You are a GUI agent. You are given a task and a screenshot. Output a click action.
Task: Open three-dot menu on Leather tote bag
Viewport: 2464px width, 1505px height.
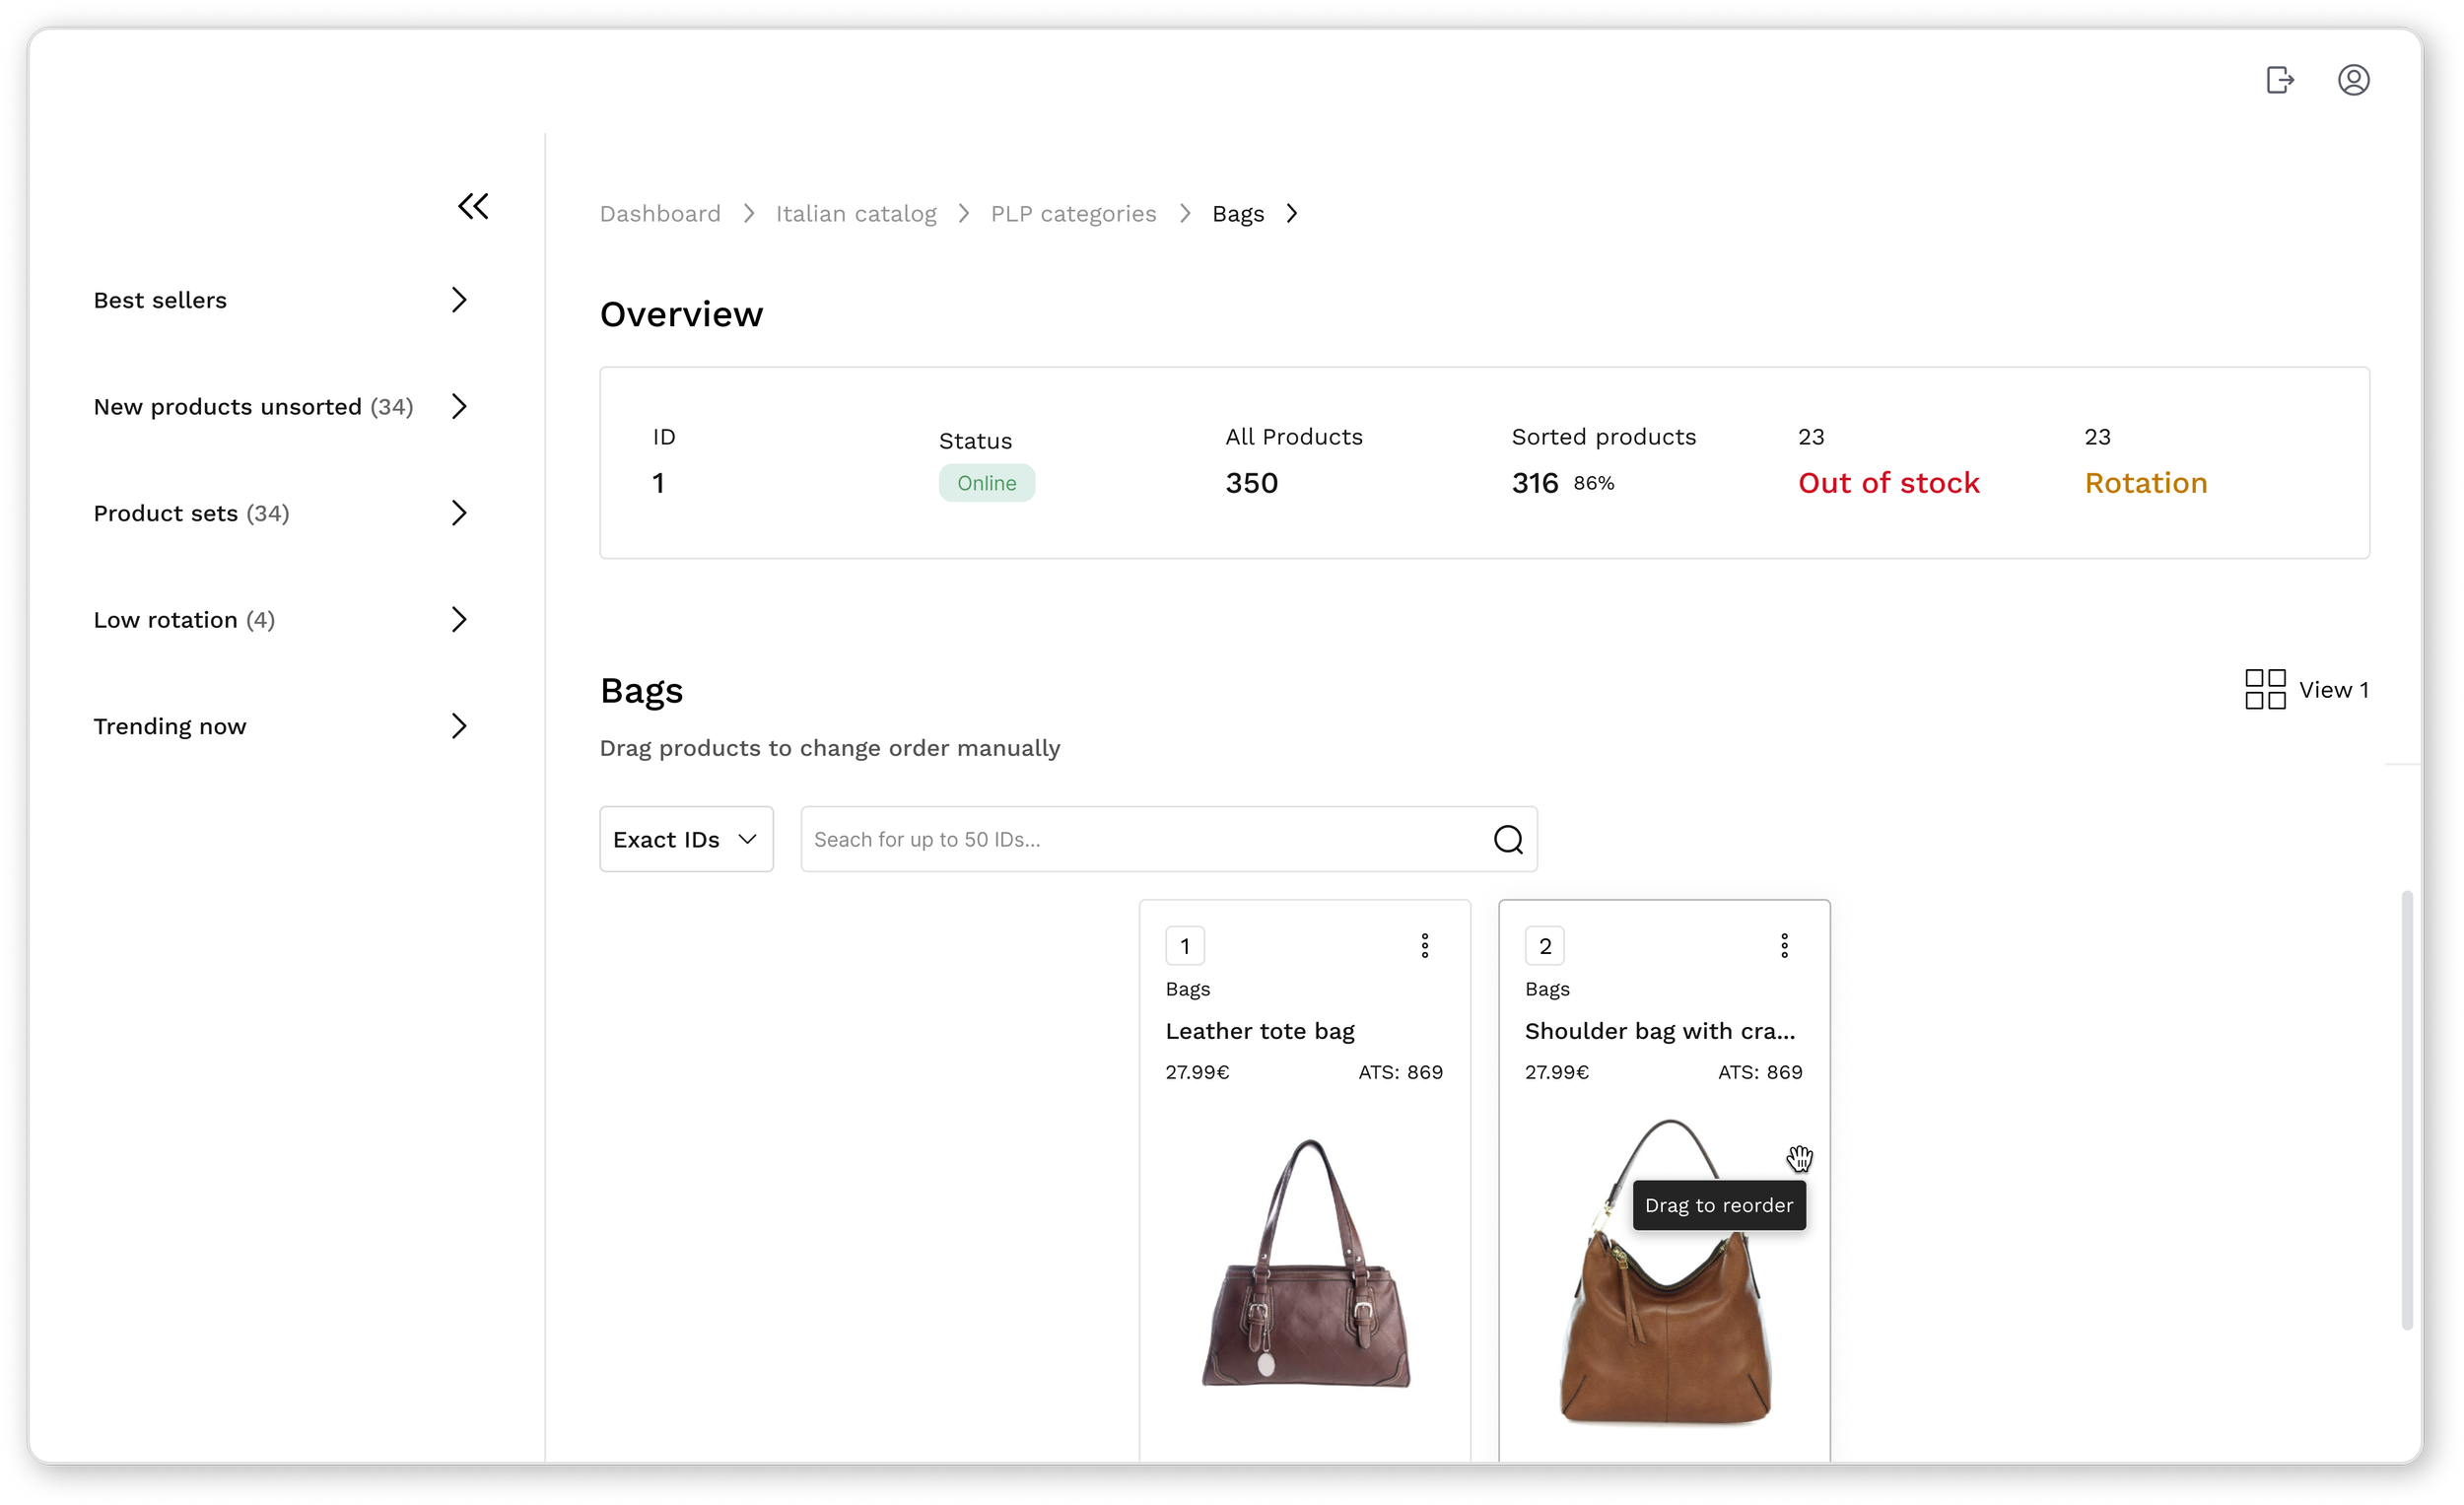point(1425,946)
